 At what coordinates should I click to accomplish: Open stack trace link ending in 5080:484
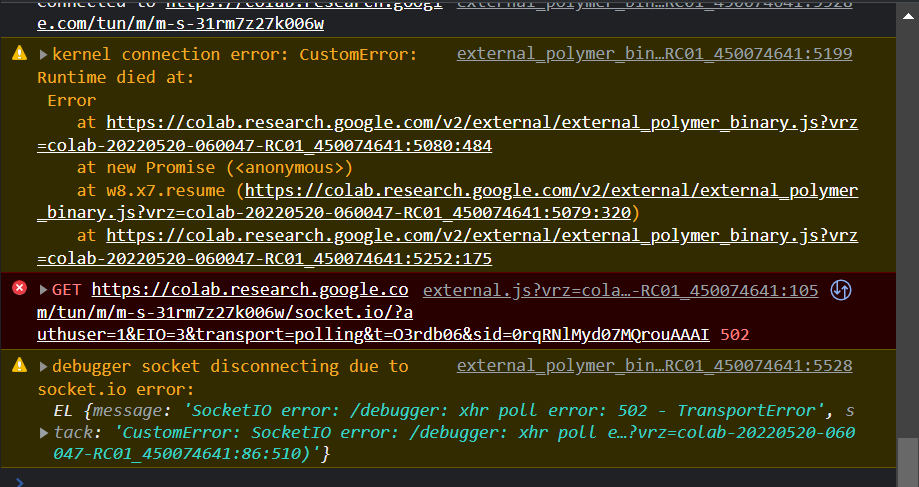pyautogui.click(x=447, y=134)
